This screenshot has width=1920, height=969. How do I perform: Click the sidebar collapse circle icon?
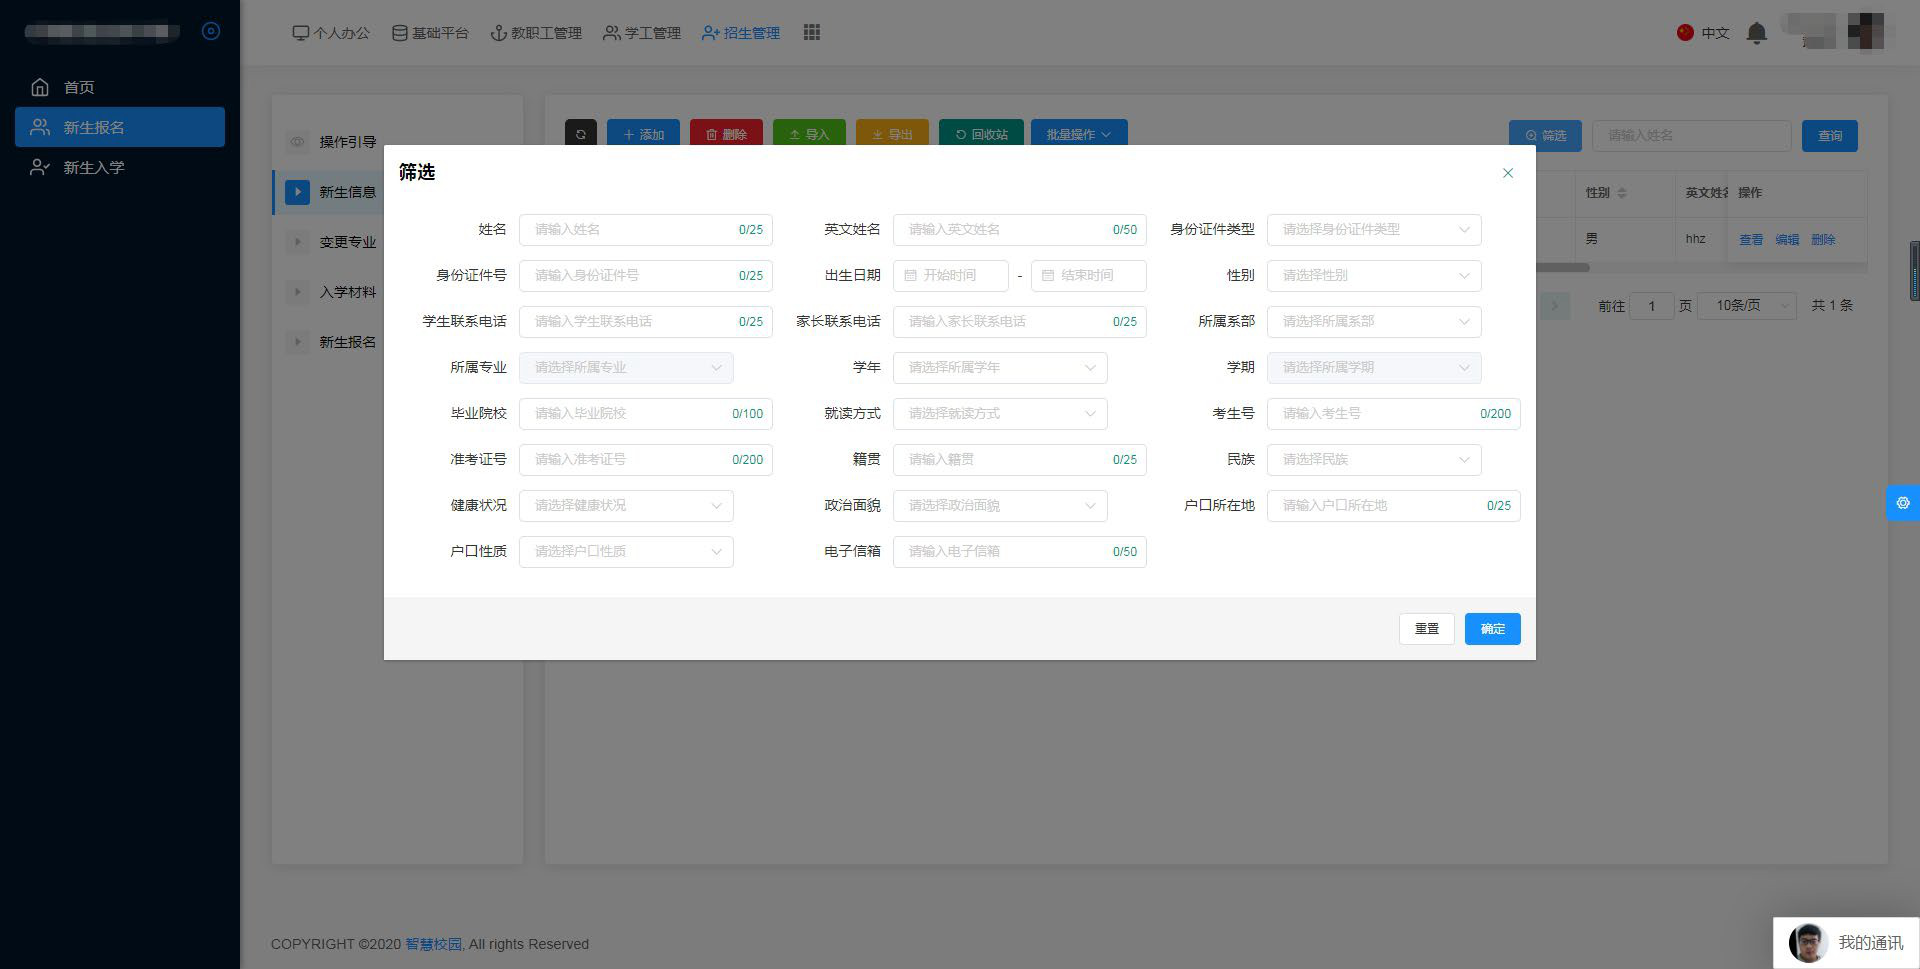[210, 31]
